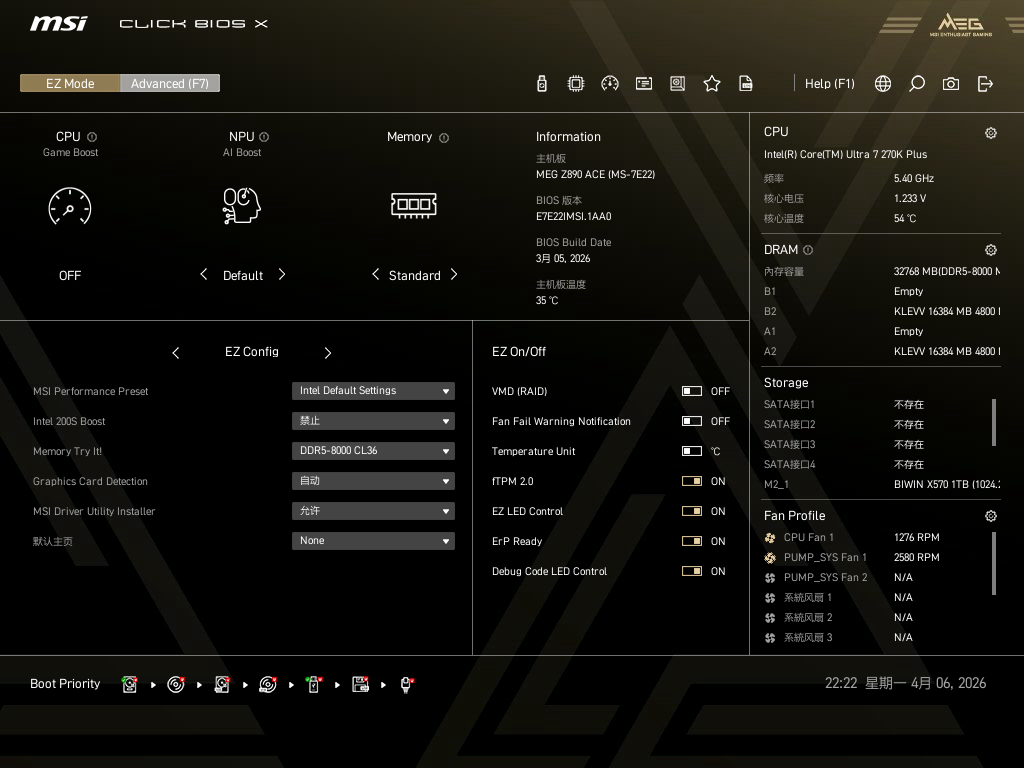Open the hardware monitor card icon
1024x768 pixels.
tap(644, 84)
